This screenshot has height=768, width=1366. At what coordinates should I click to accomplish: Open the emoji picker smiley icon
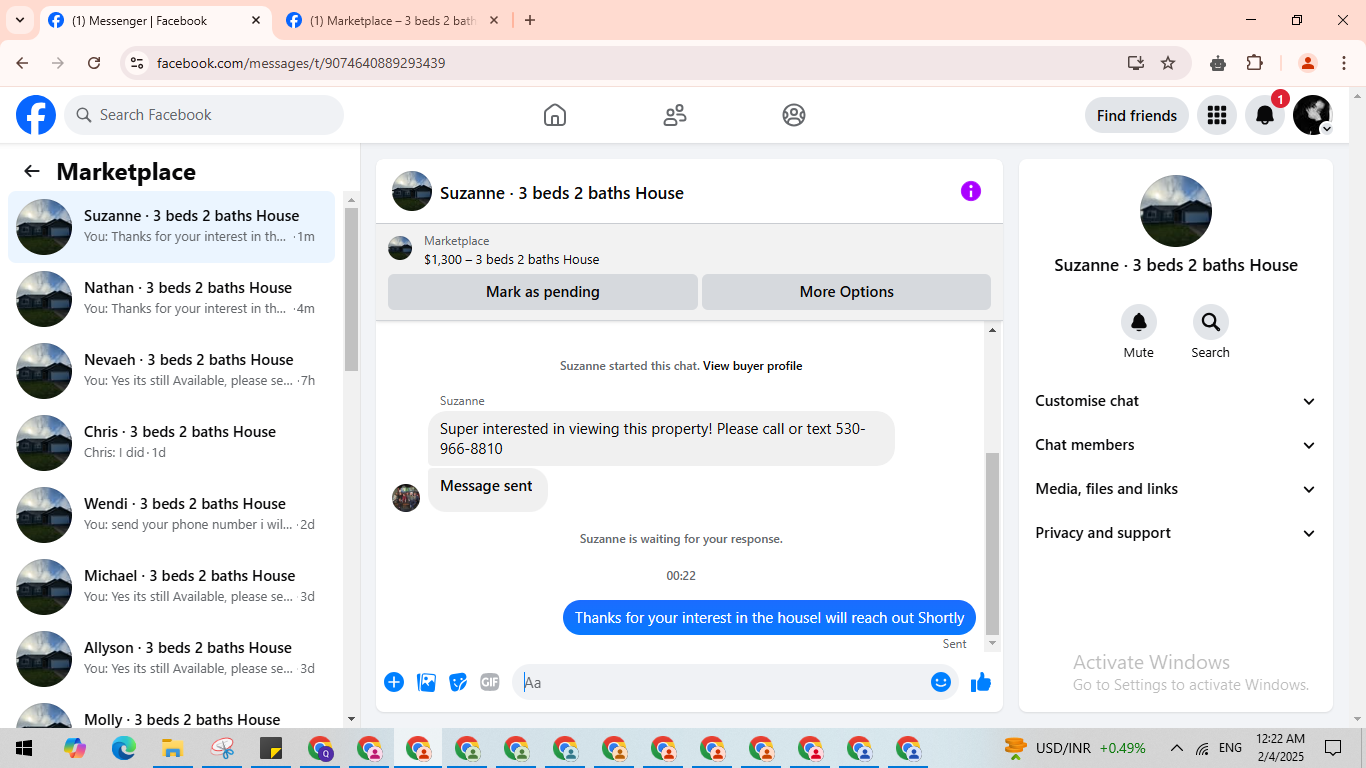point(941,682)
